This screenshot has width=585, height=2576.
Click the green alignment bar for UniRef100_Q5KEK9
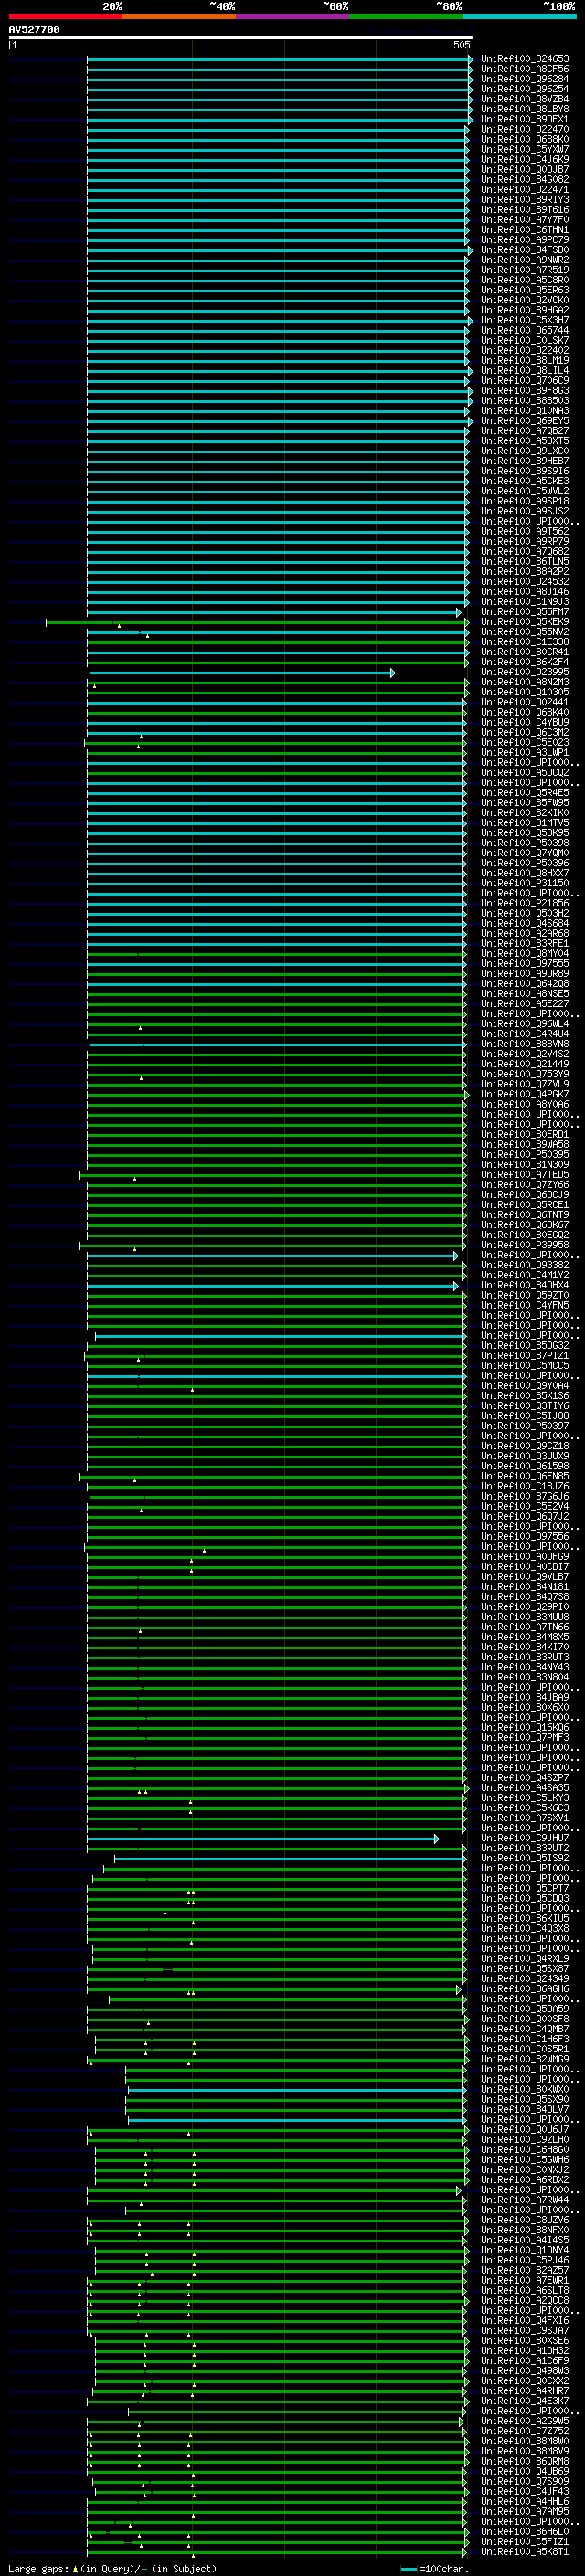tap(256, 622)
